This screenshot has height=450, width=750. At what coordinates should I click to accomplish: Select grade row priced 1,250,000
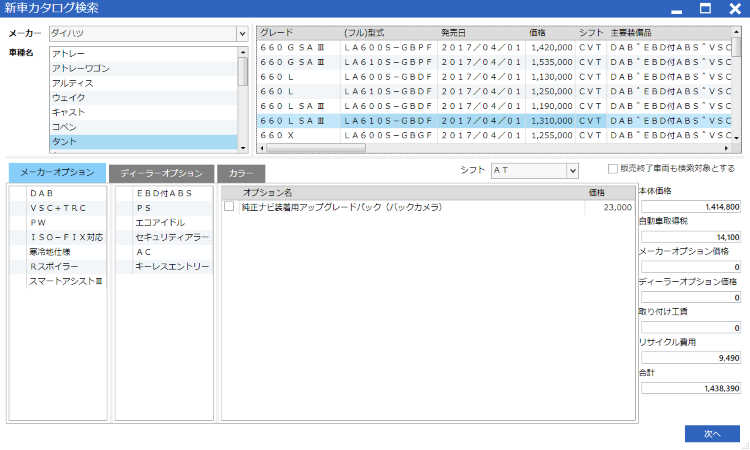coord(495,91)
